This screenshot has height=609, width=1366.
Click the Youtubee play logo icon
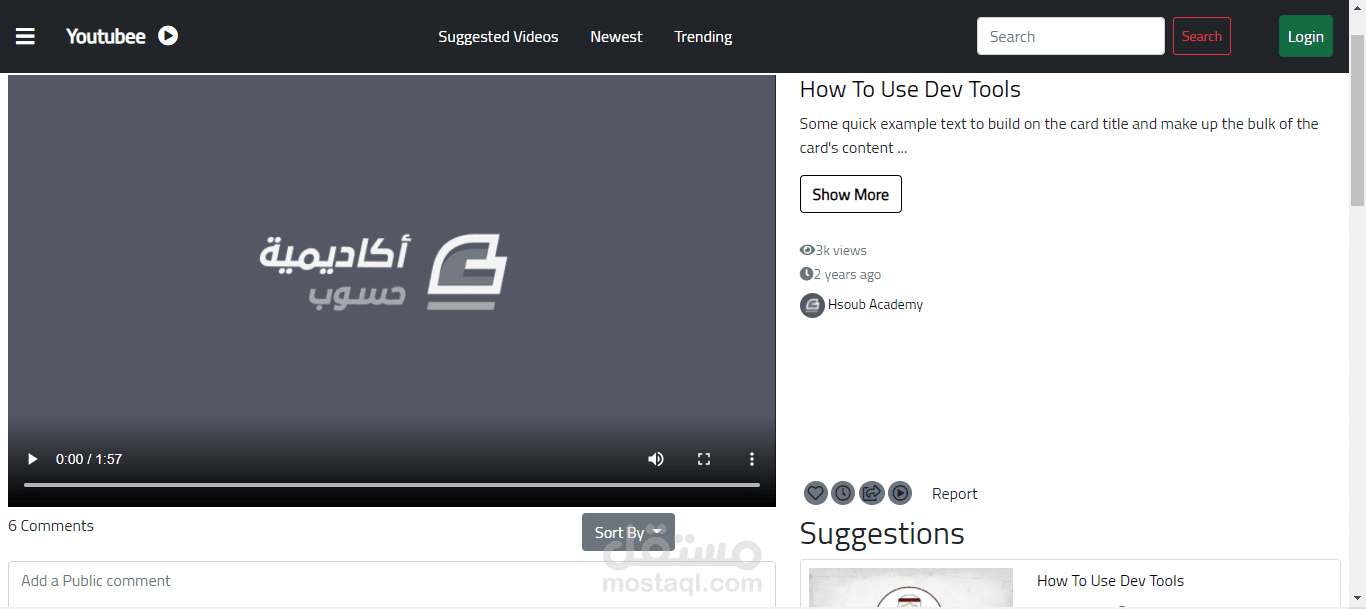(168, 36)
